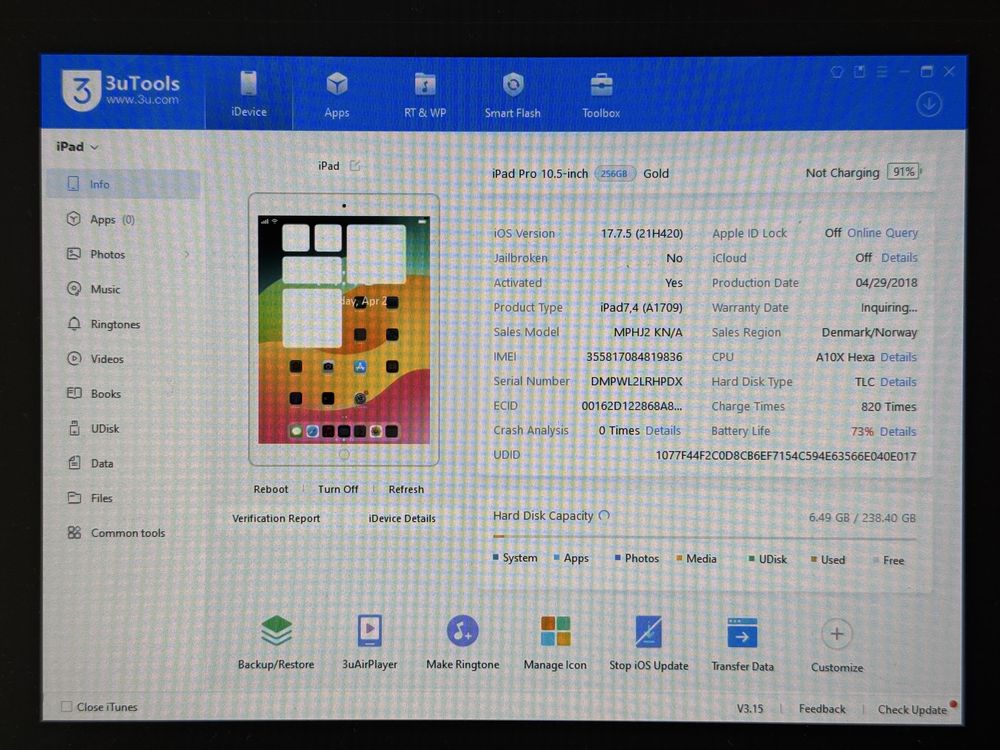Click the System legend color swatch
The image size is (1000, 750).
point(496,557)
